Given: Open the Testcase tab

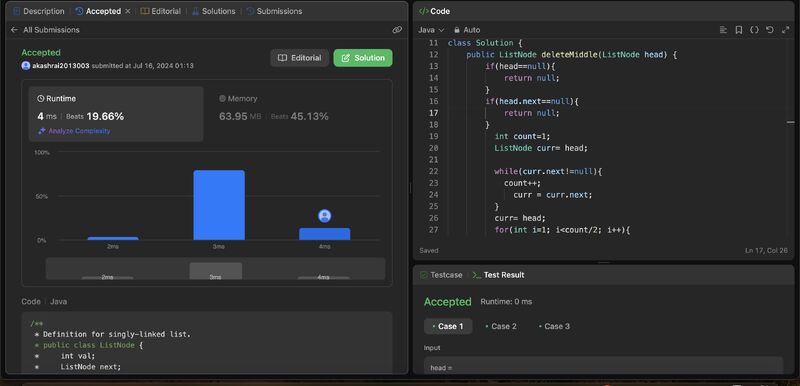Looking at the screenshot, I should 441,275.
